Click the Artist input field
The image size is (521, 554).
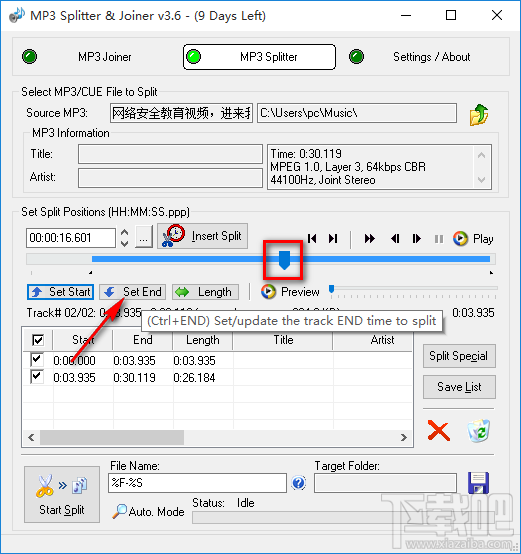170,177
